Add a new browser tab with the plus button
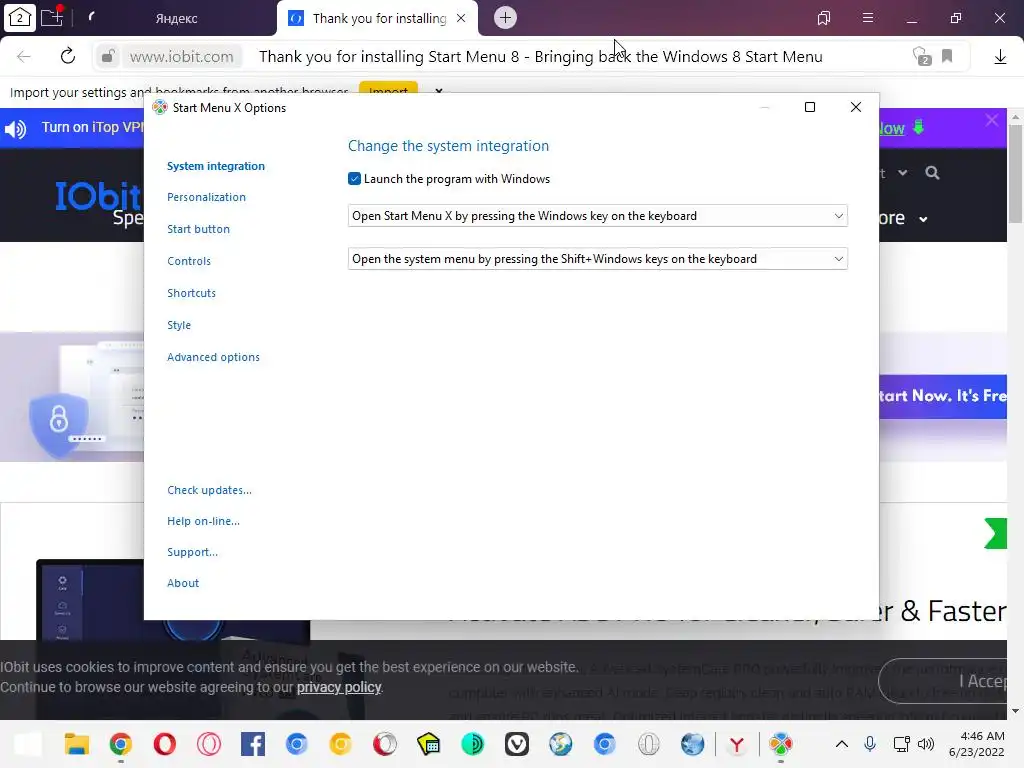This screenshot has height=768, width=1024. [505, 18]
